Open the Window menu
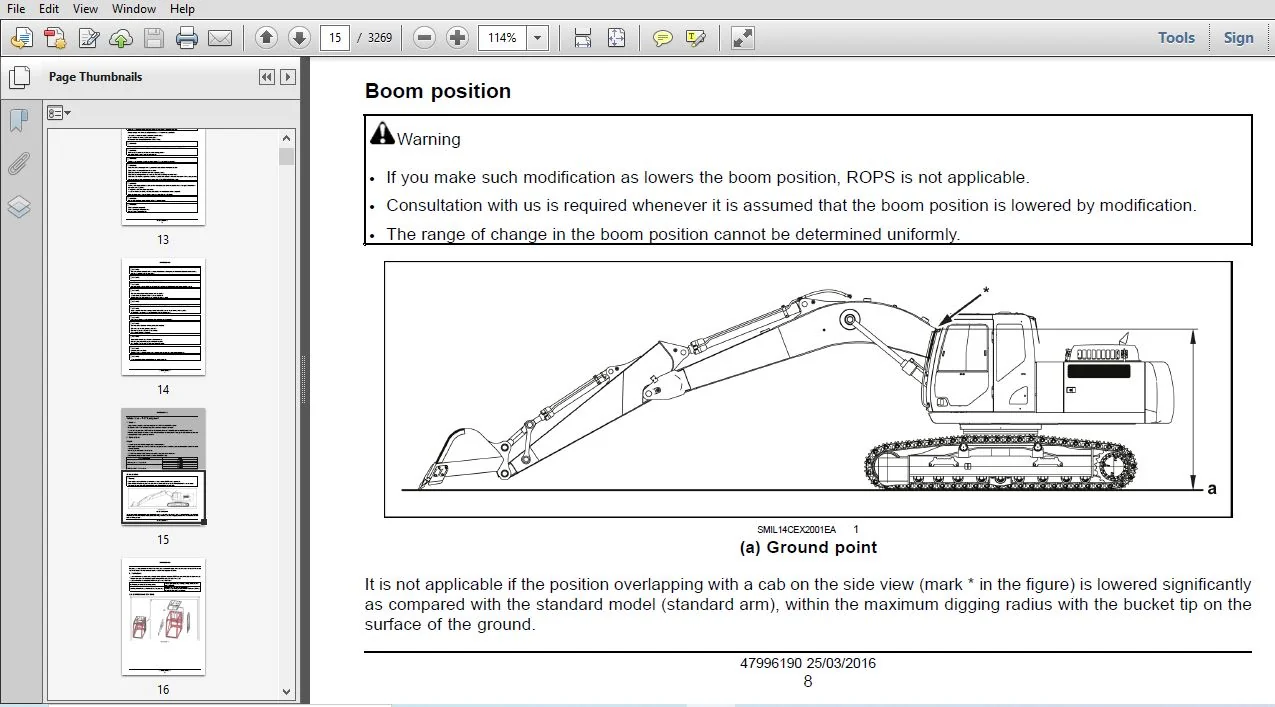 tap(133, 9)
